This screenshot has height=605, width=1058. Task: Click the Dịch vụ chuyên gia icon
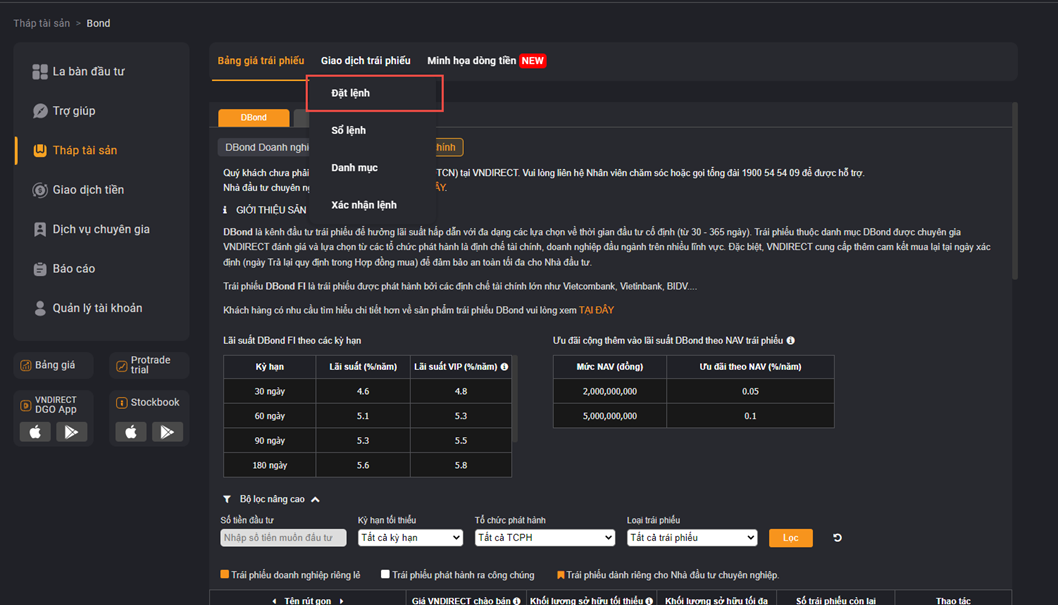tap(40, 229)
